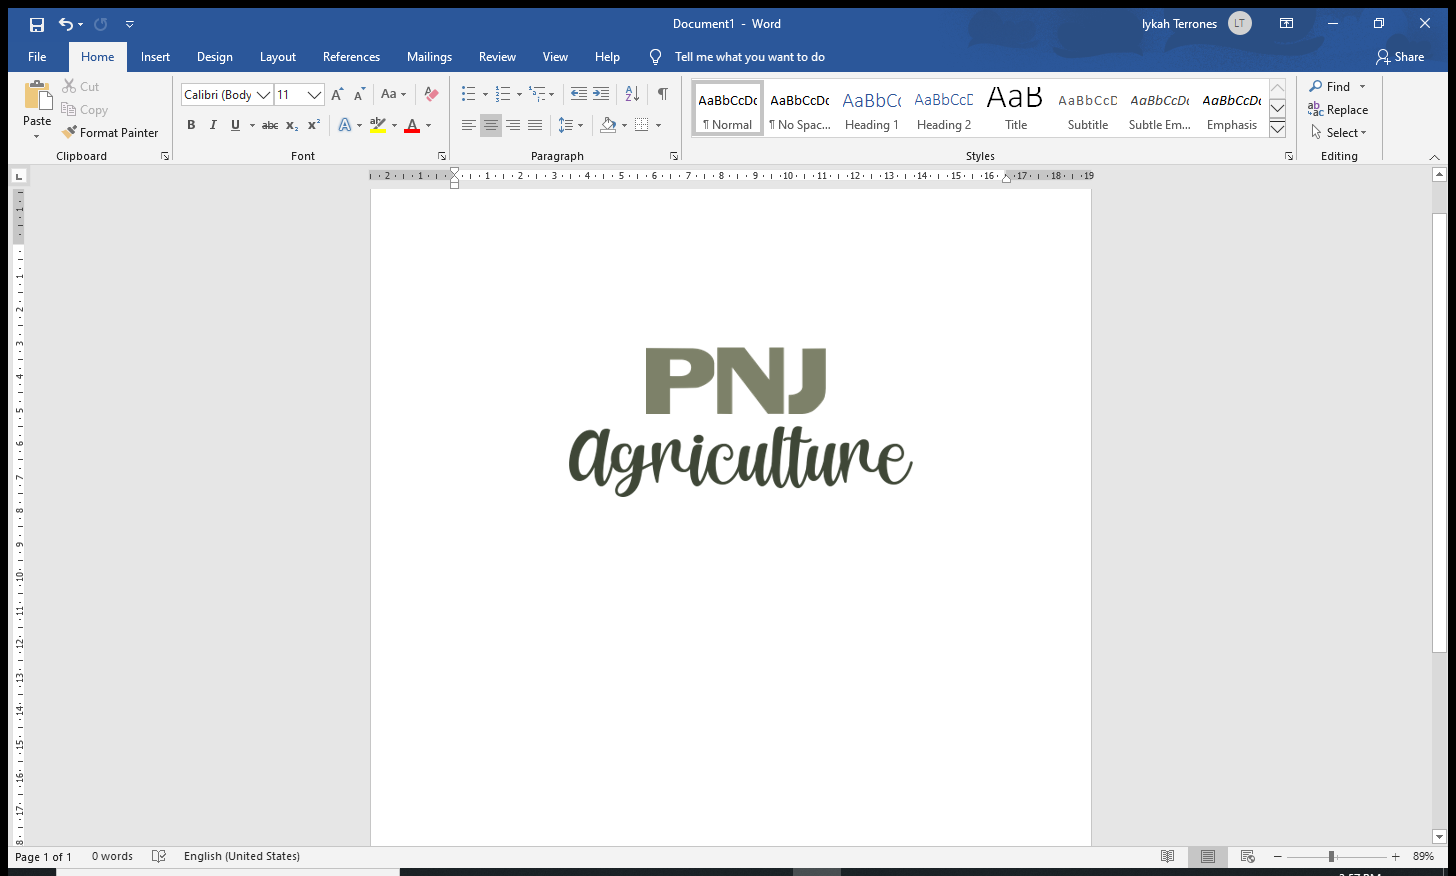Click the Grow Font Size icon
Image resolution: width=1456 pixels, height=876 pixels.
point(337,94)
